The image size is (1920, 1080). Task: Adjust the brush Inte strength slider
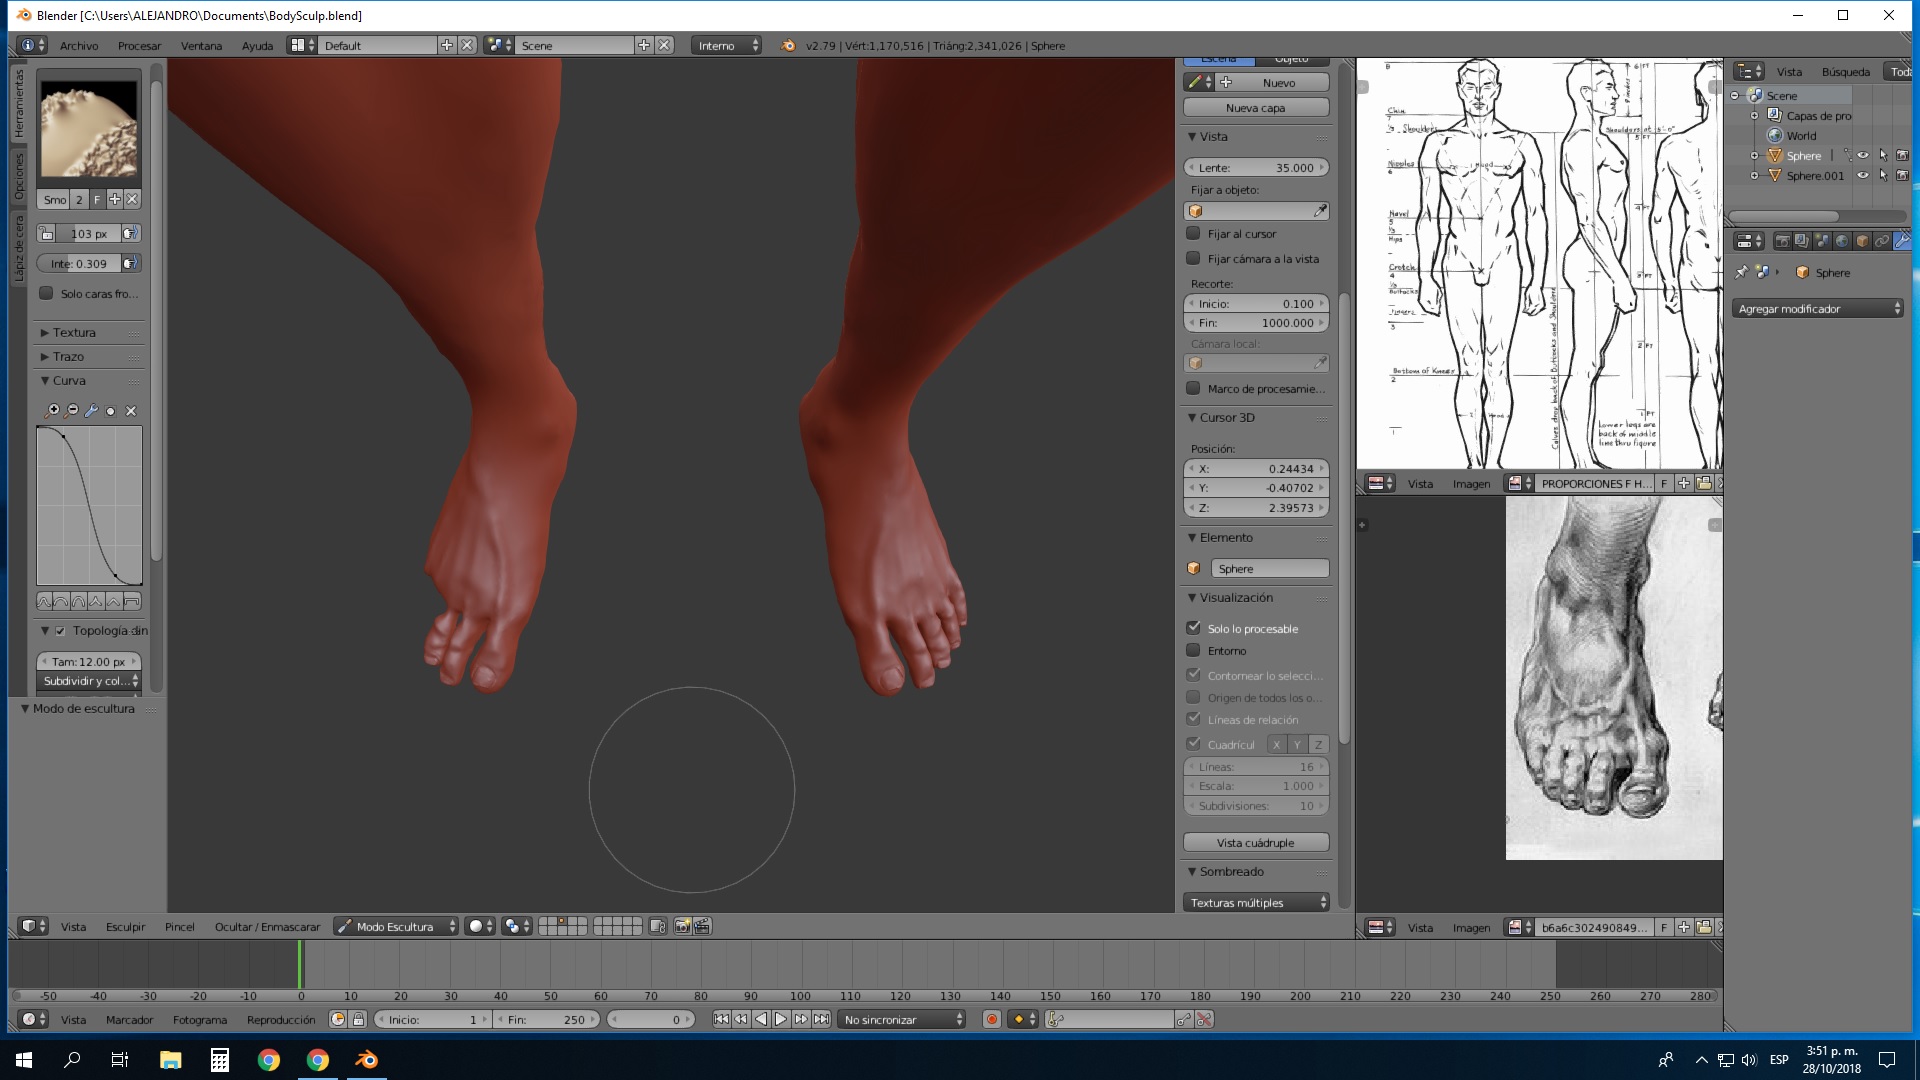point(80,263)
